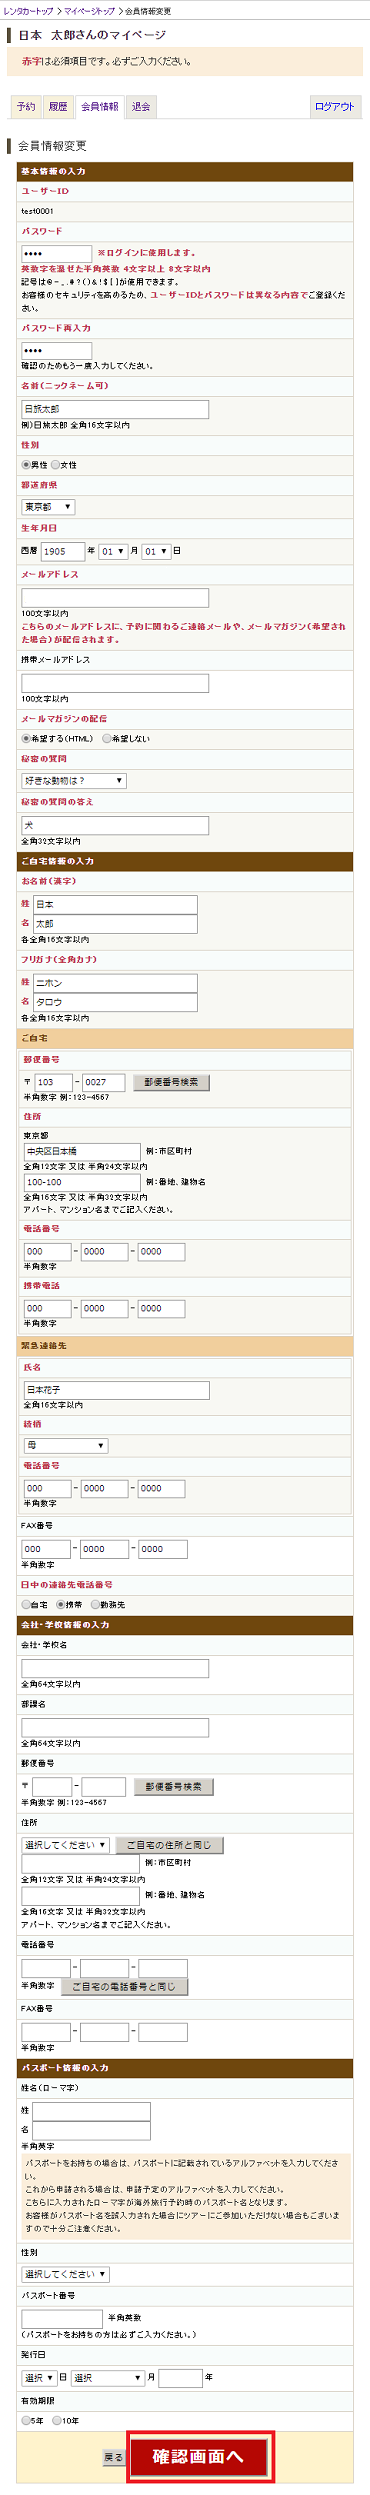The height and width of the screenshot is (2495, 370).
Task: Click the red 確認画面へ button
Action: tap(200, 2456)
